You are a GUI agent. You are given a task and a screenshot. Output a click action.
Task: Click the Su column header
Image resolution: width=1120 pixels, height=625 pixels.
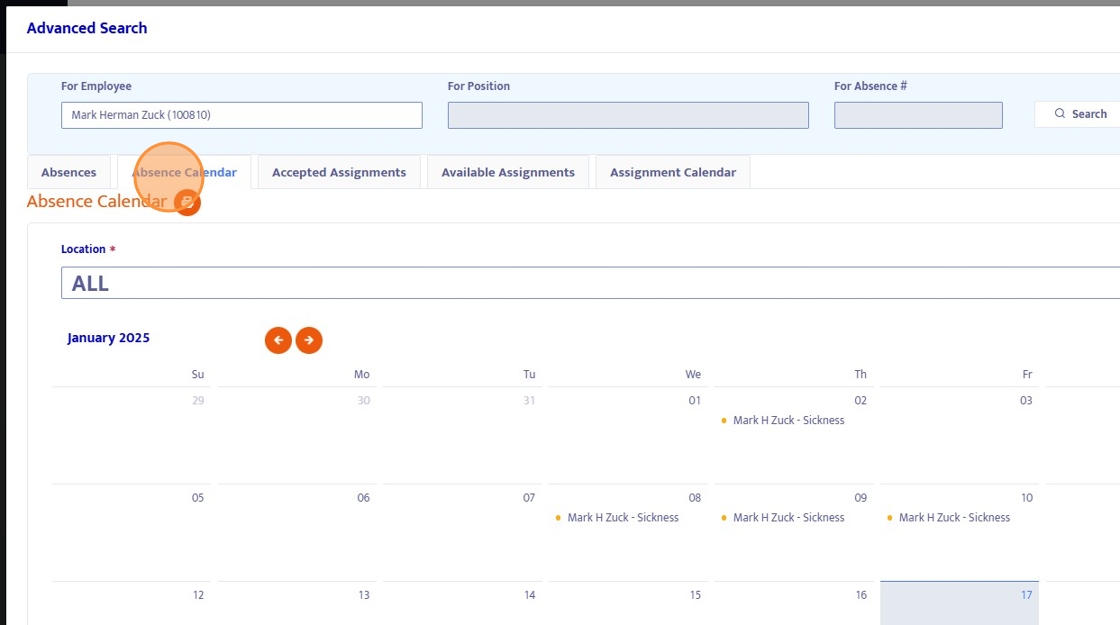point(198,374)
